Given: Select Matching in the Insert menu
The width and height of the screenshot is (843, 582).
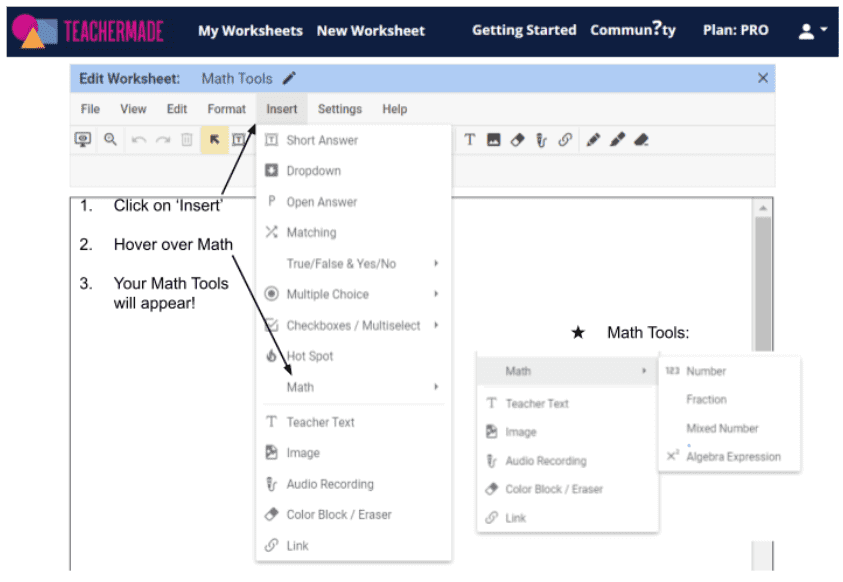Looking at the screenshot, I should pos(353,233).
